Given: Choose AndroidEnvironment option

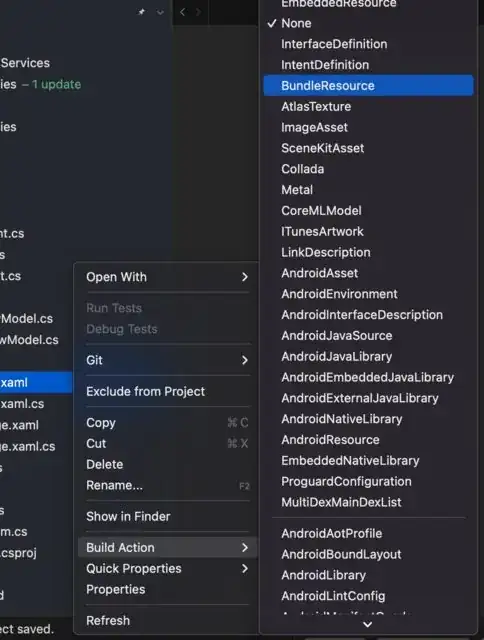Looking at the screenshot, I should 368,294.
